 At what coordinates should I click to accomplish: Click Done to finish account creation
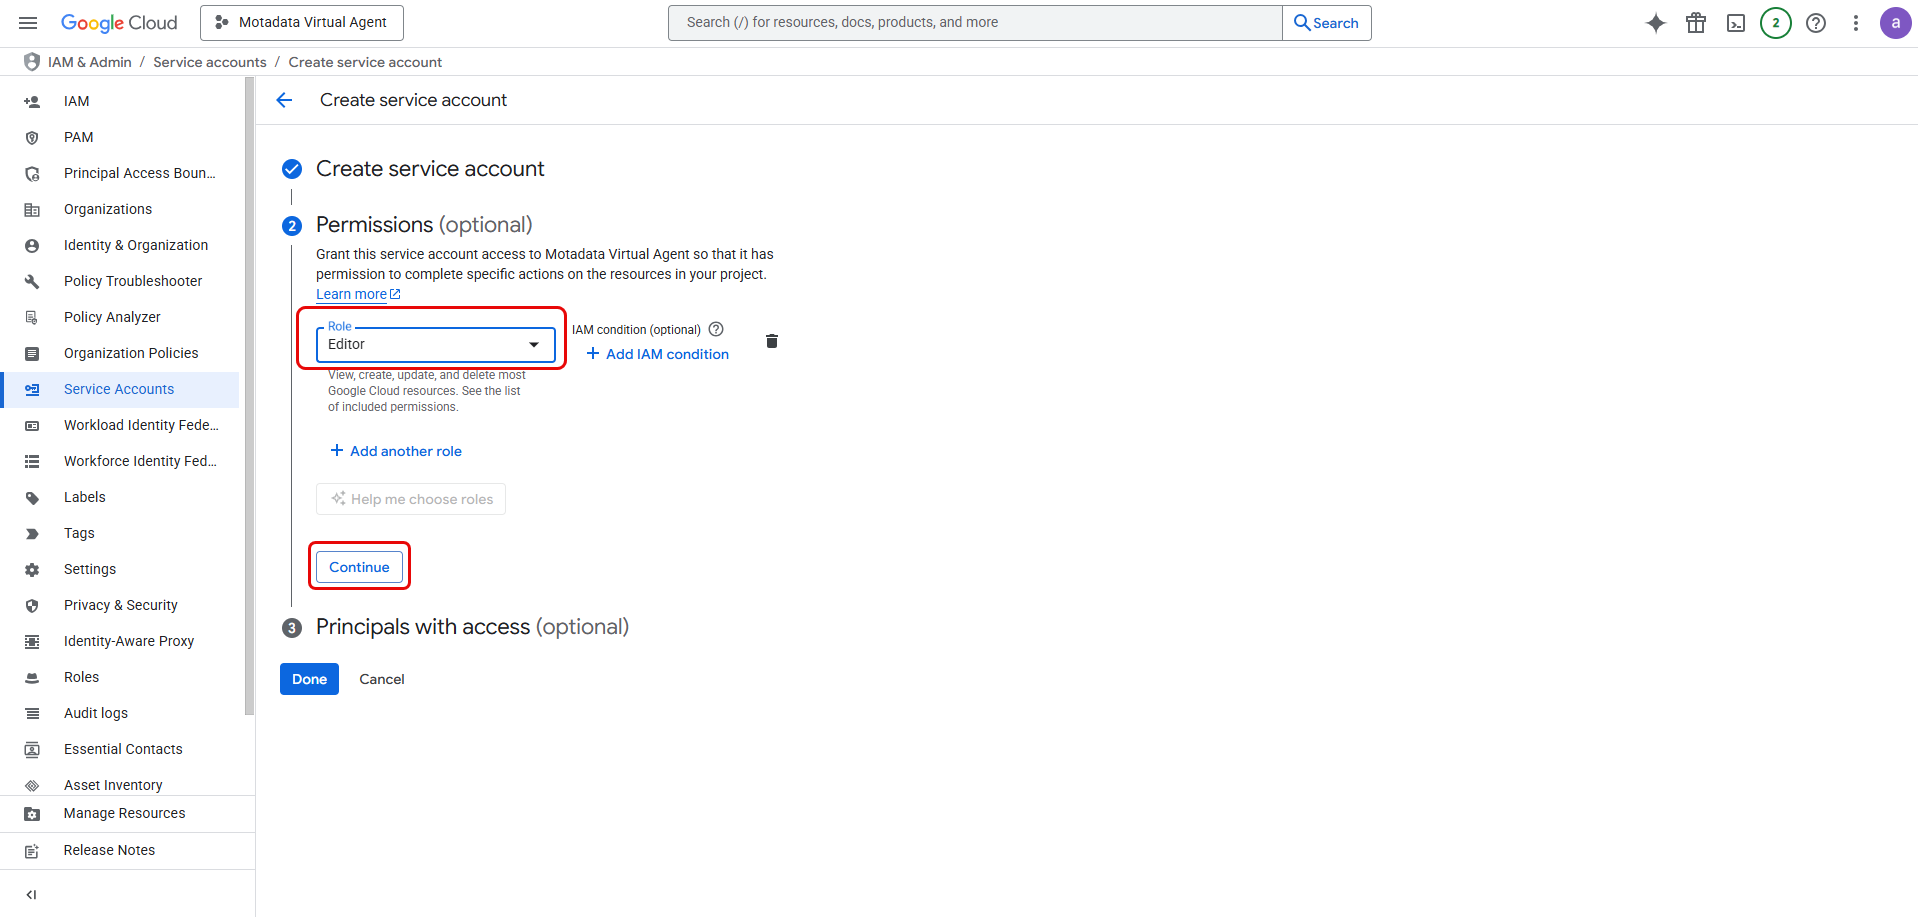[x=308, y=679]
